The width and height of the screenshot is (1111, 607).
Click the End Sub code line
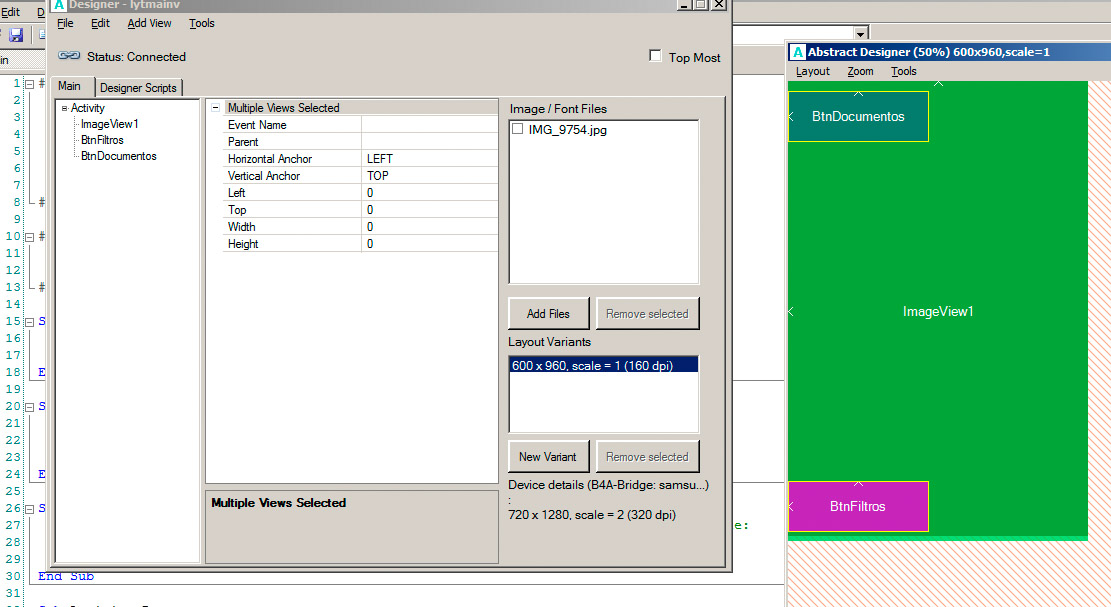[66, 576]
